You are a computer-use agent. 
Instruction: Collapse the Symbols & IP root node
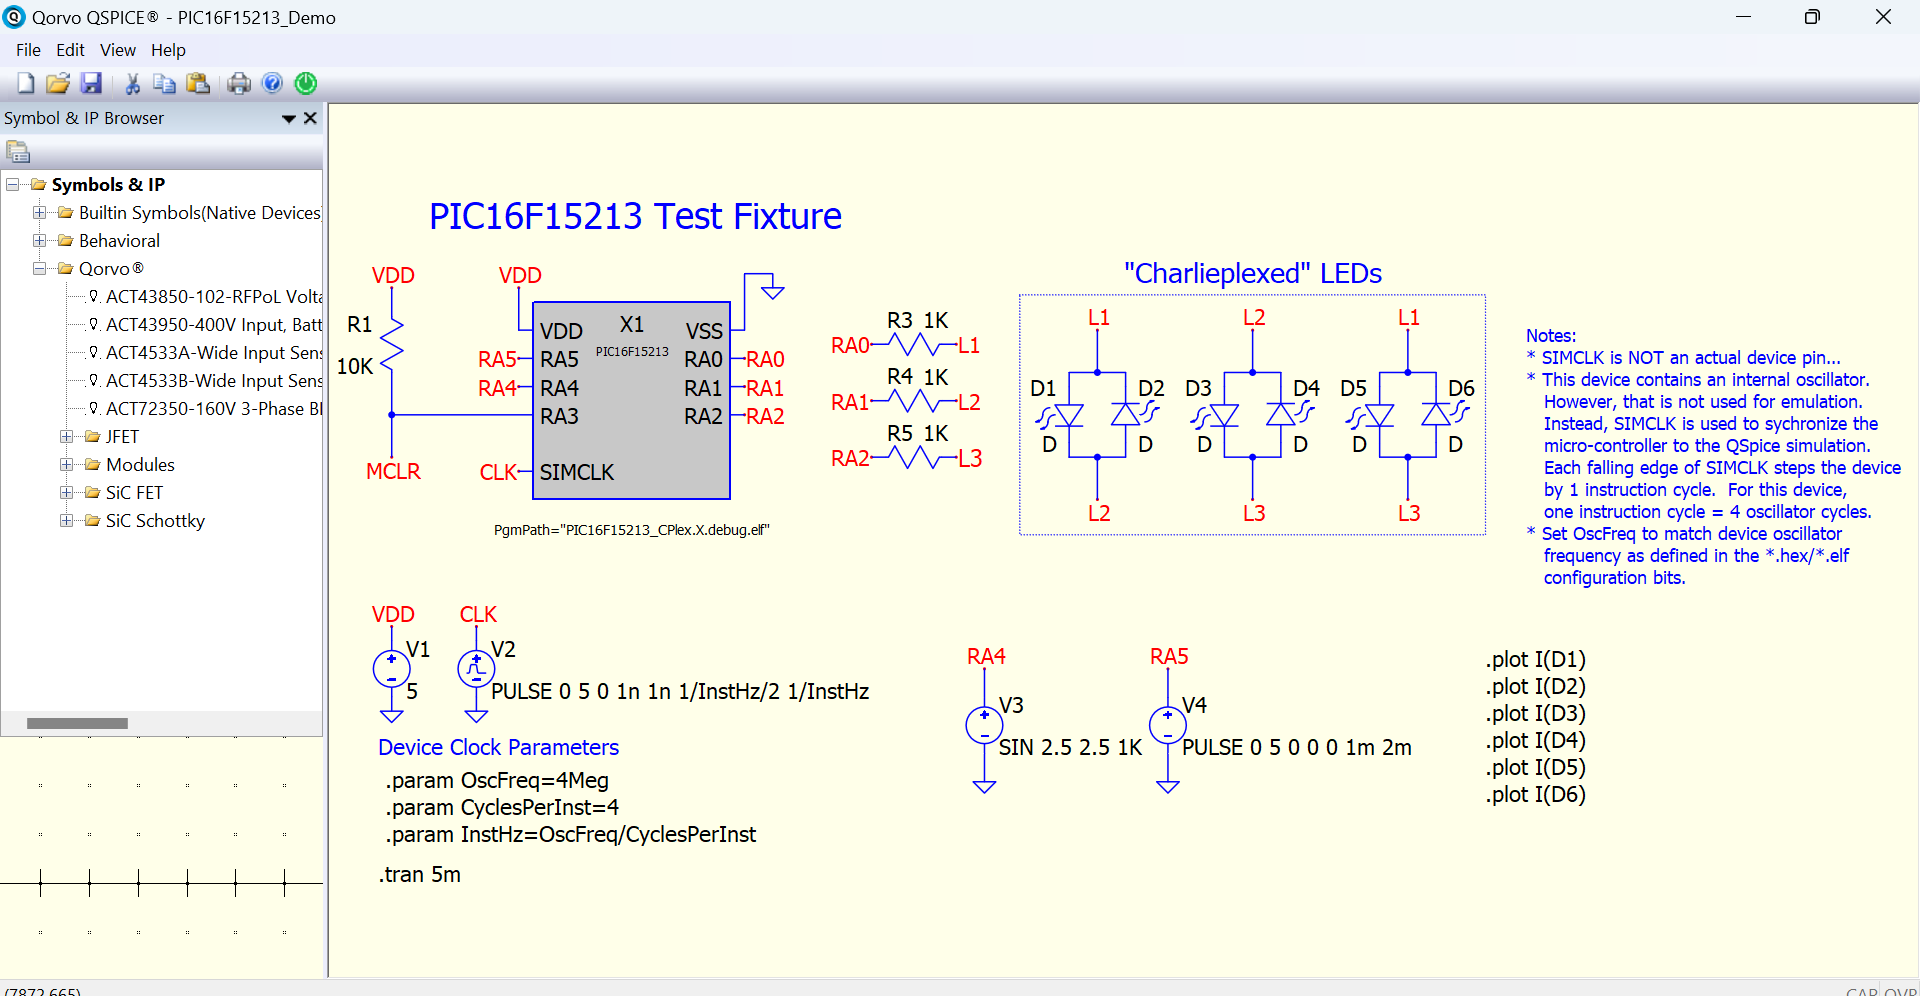pyautogui.click(x=13, y=184)
